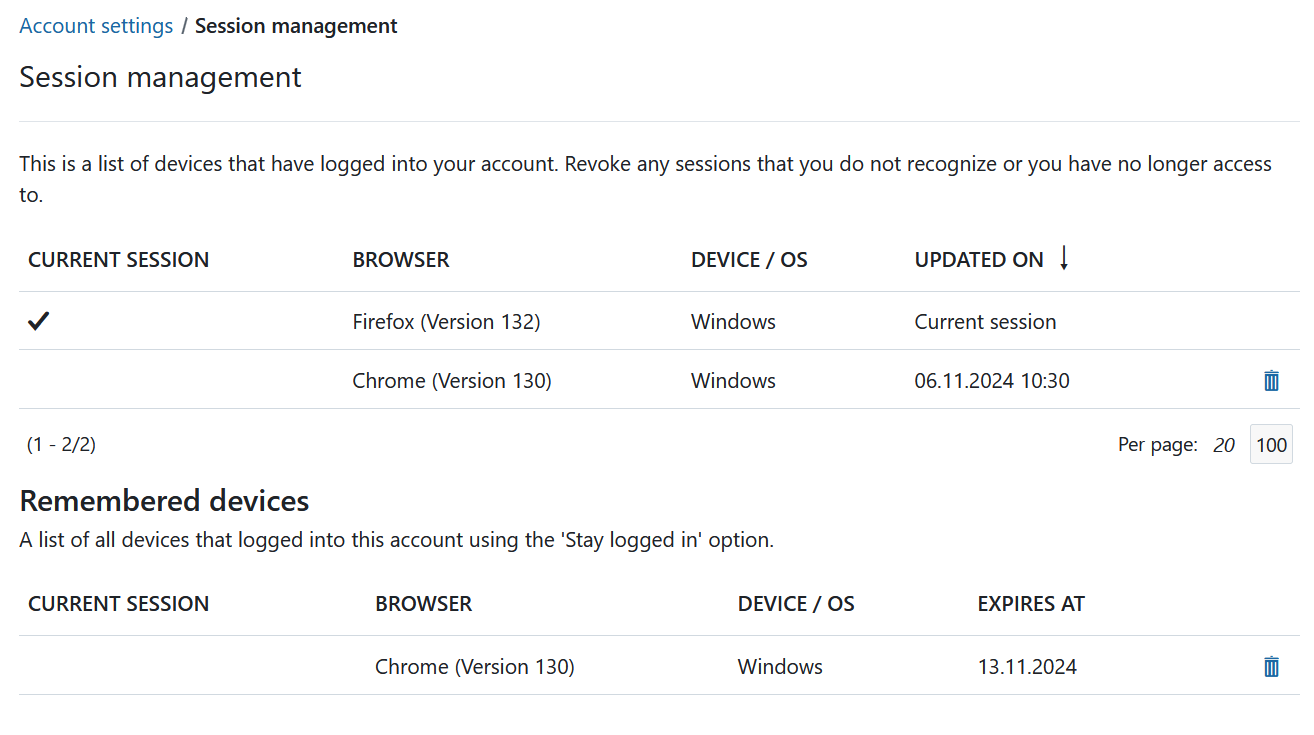Select the descending sort indicator in sessions table
This screenshot has height=735, width=1314.
point(1063,258)
